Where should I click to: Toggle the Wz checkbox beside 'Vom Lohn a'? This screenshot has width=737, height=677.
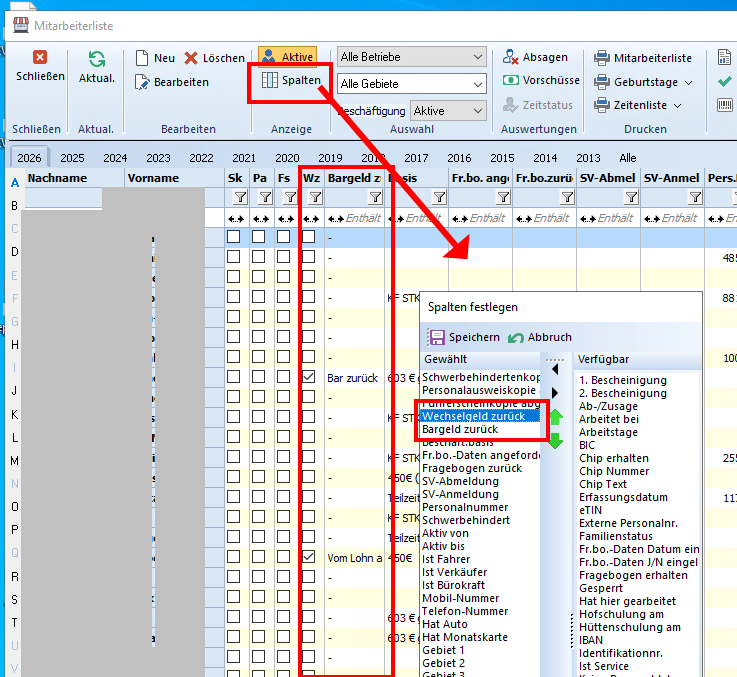[x=309, y=557]
